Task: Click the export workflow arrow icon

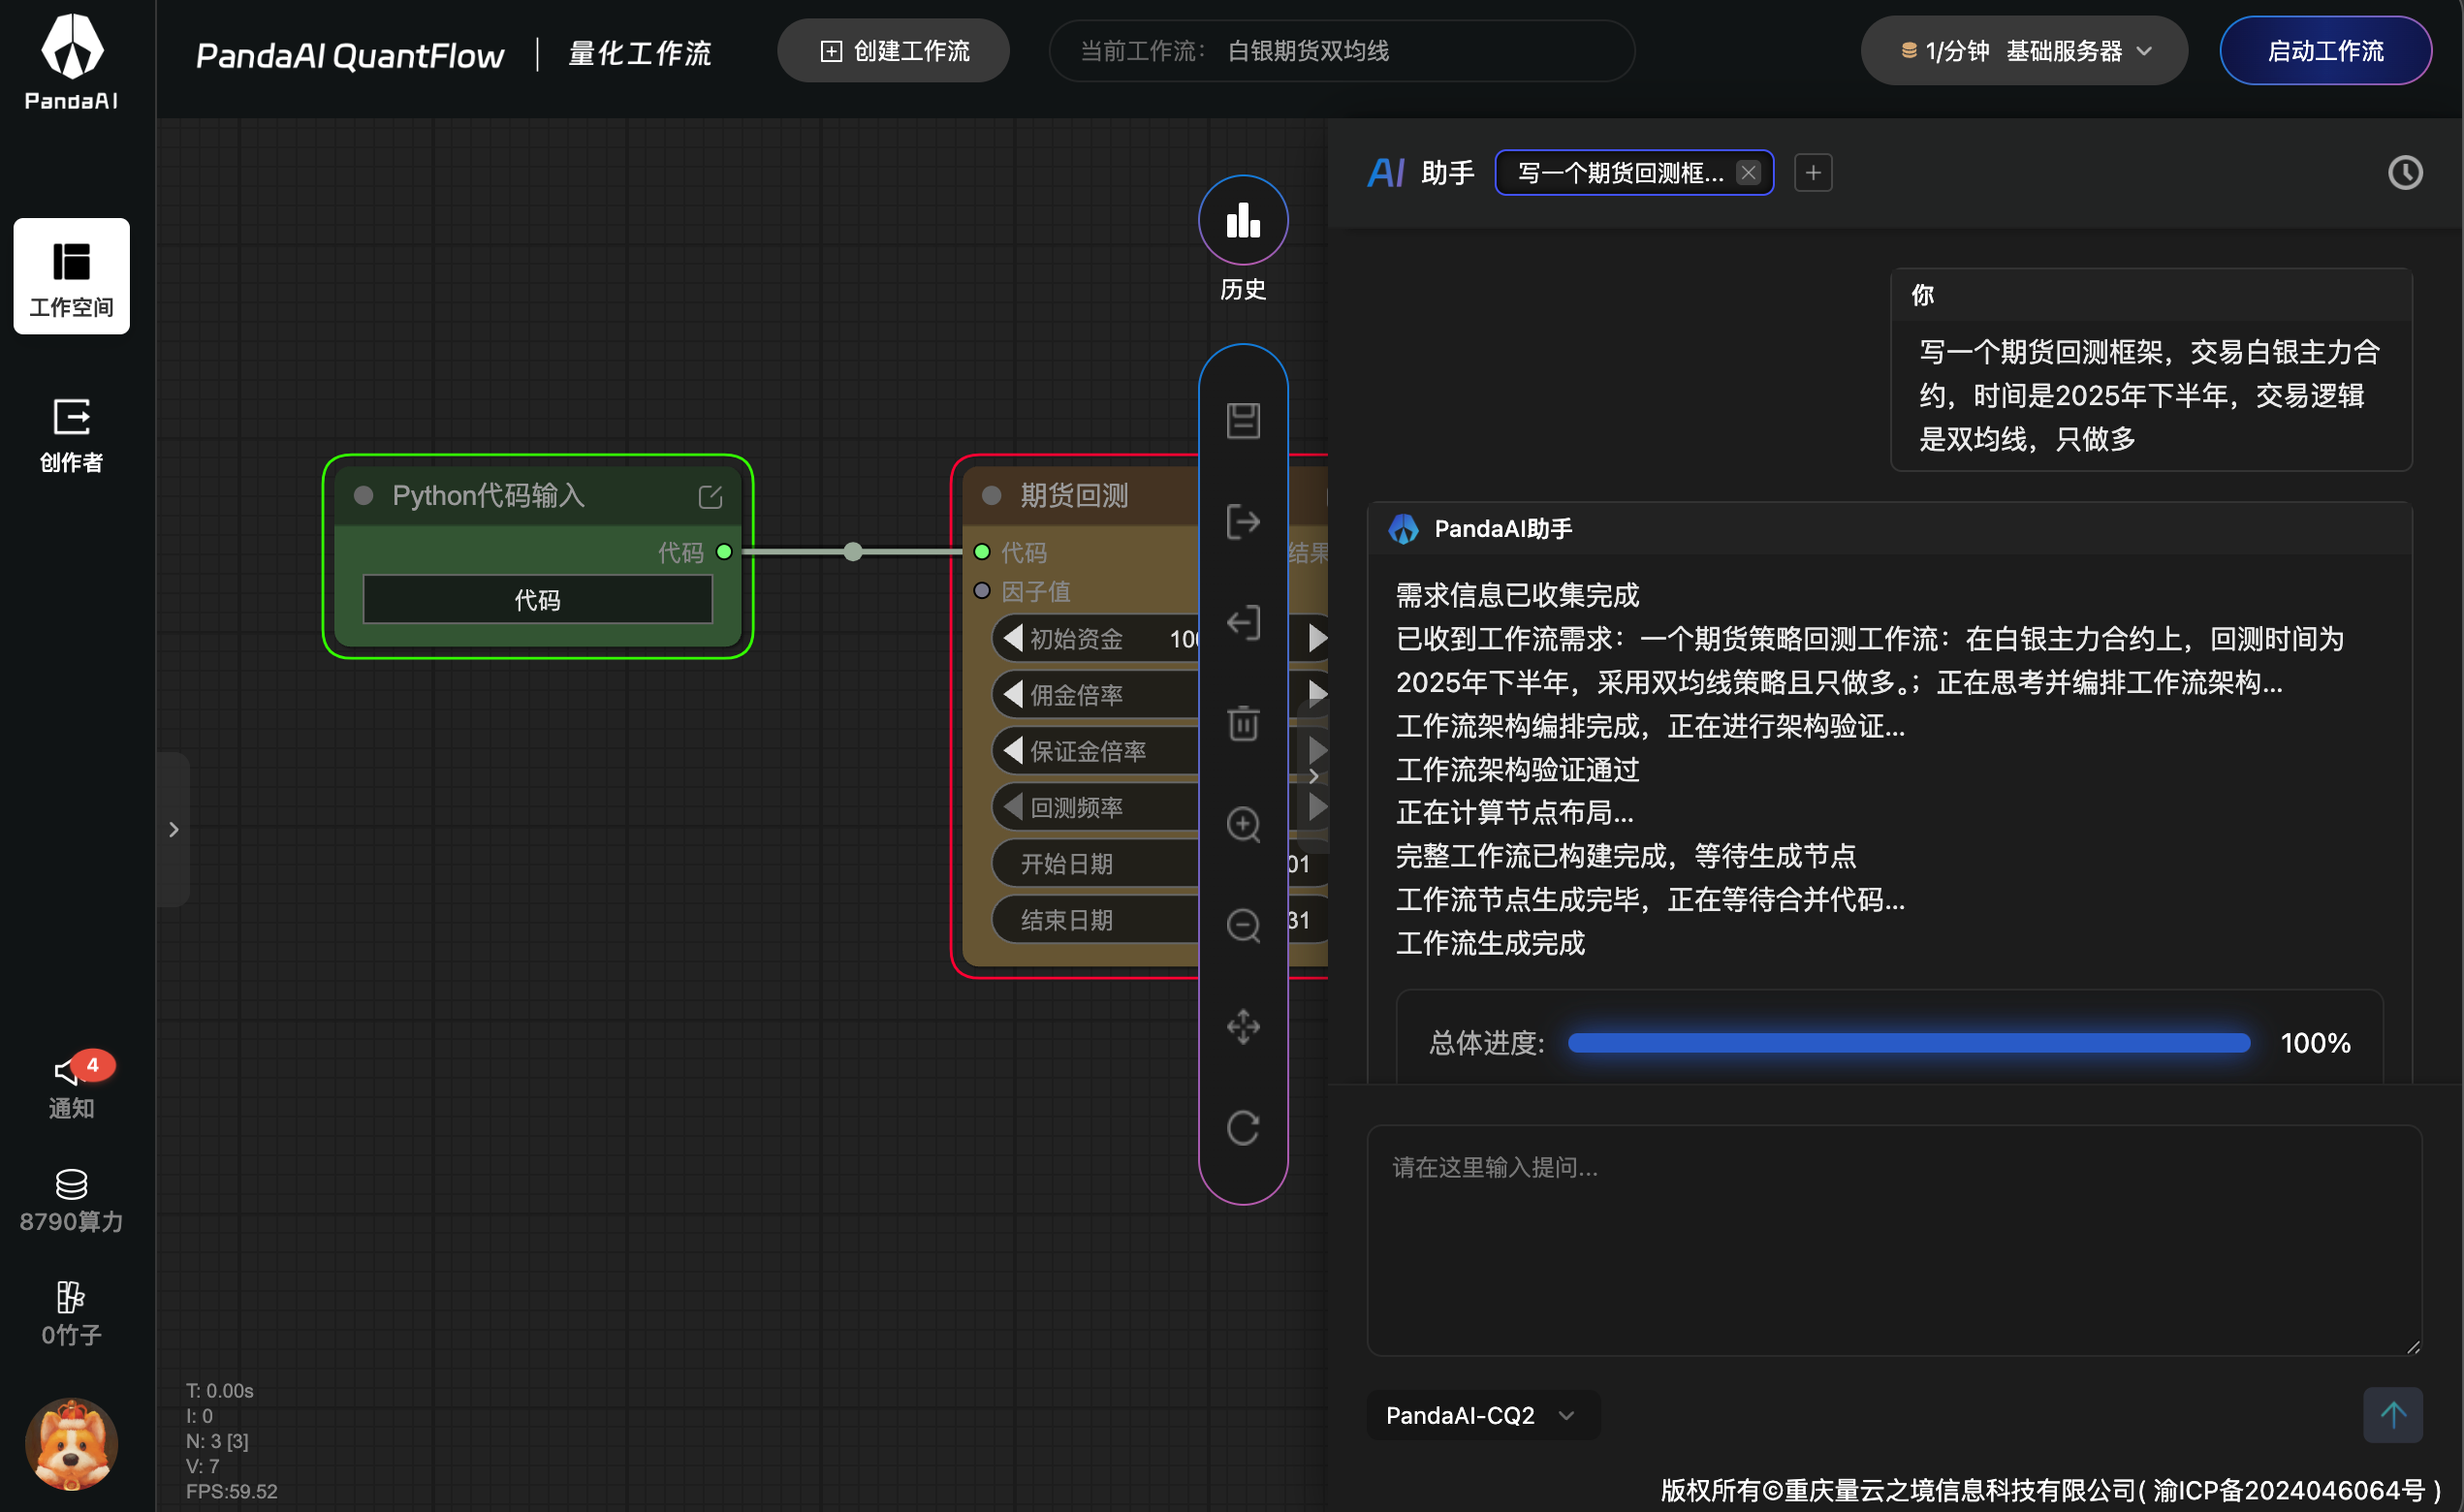Action: coord(1243,521)
